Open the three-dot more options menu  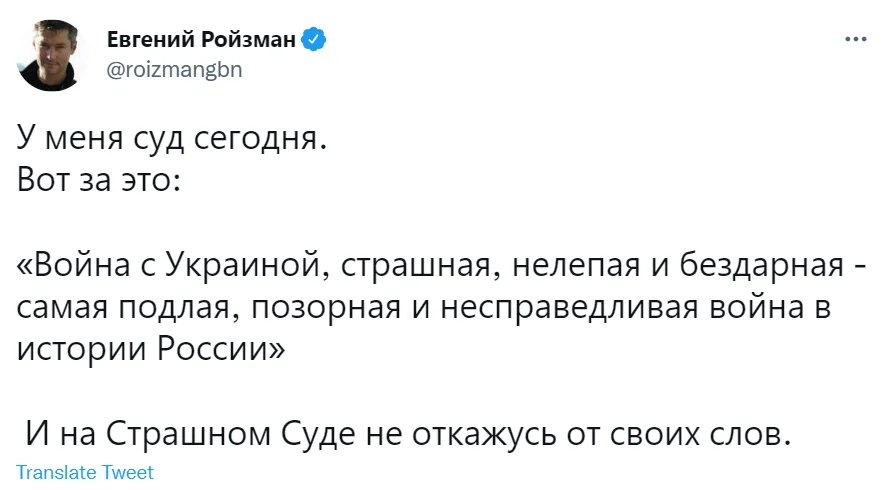coord(855,41)
